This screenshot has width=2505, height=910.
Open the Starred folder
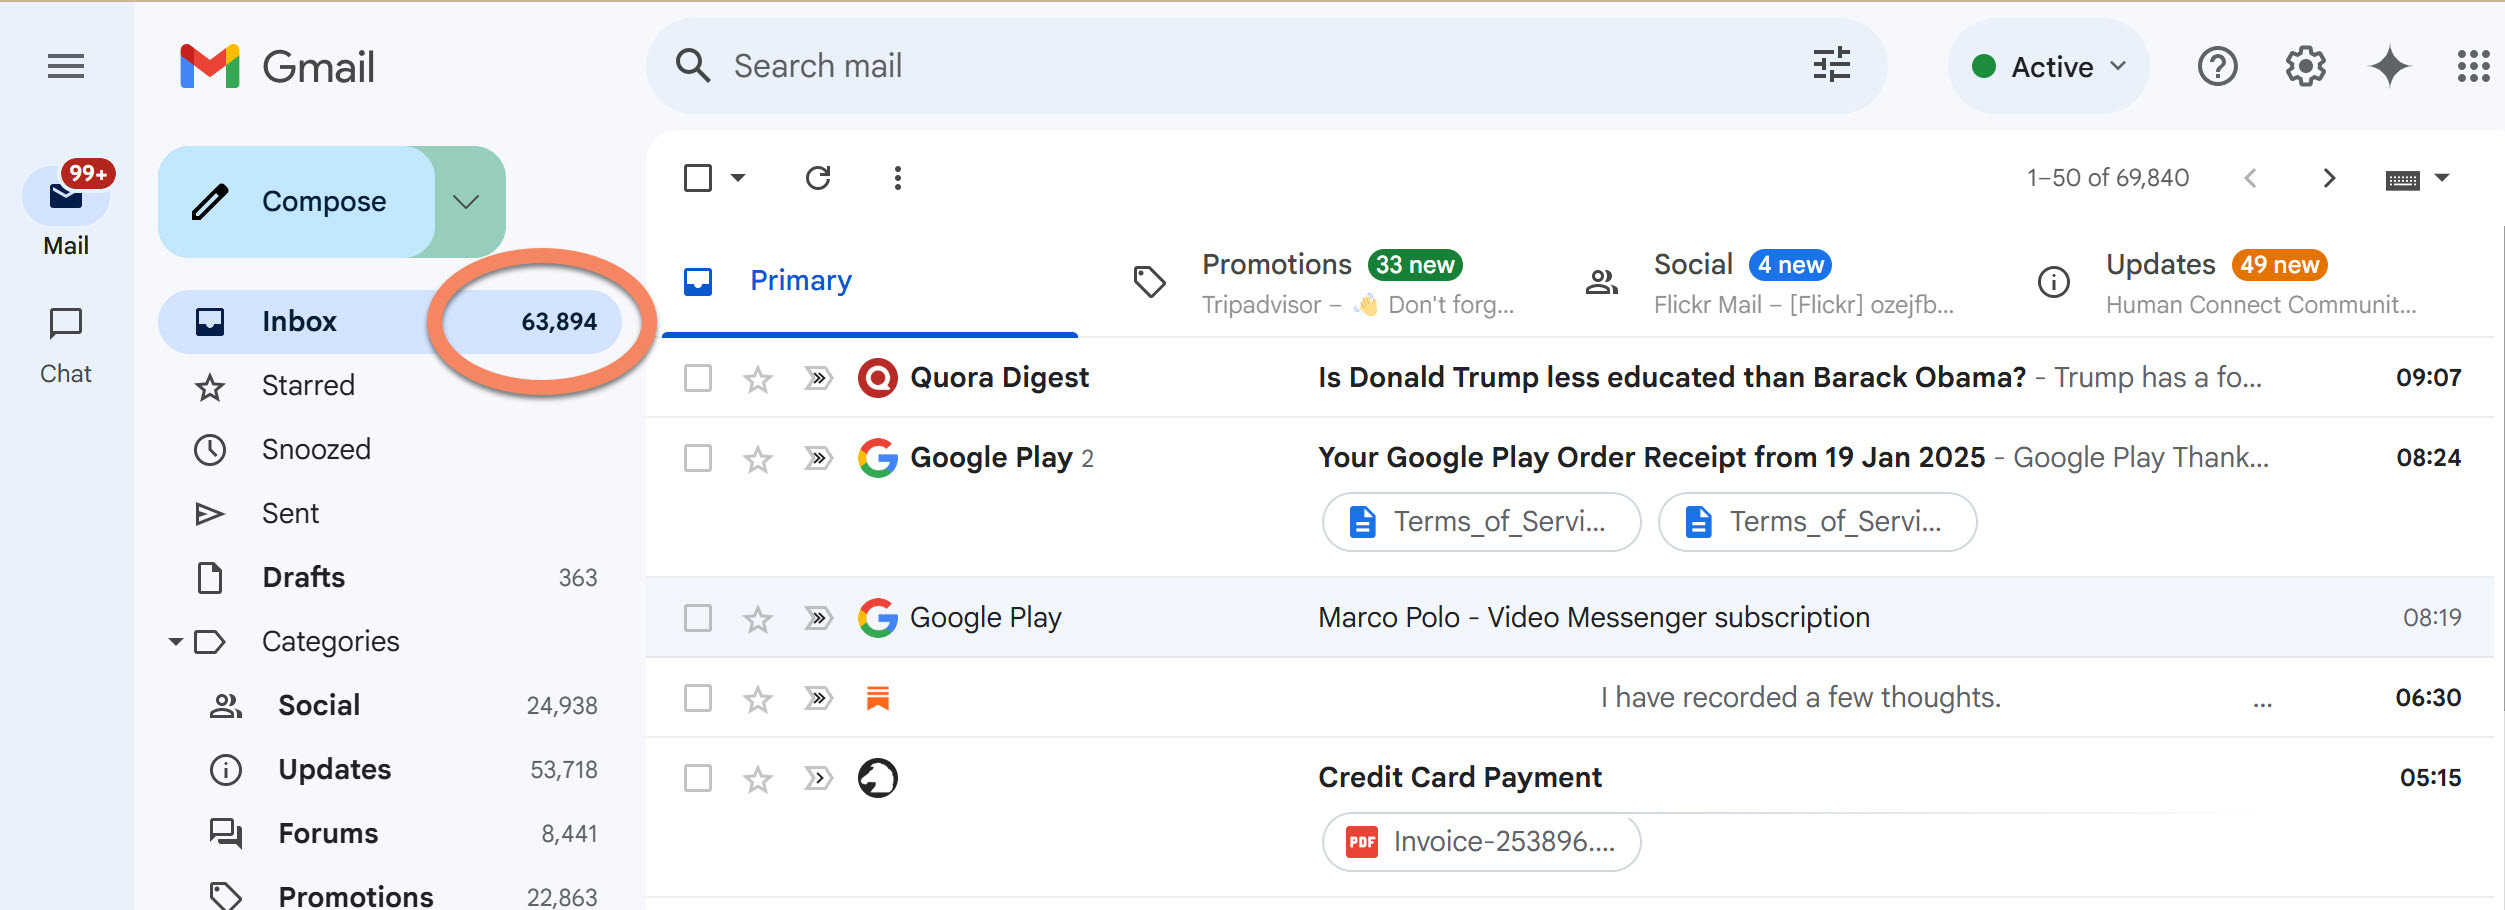pos(390,386)
